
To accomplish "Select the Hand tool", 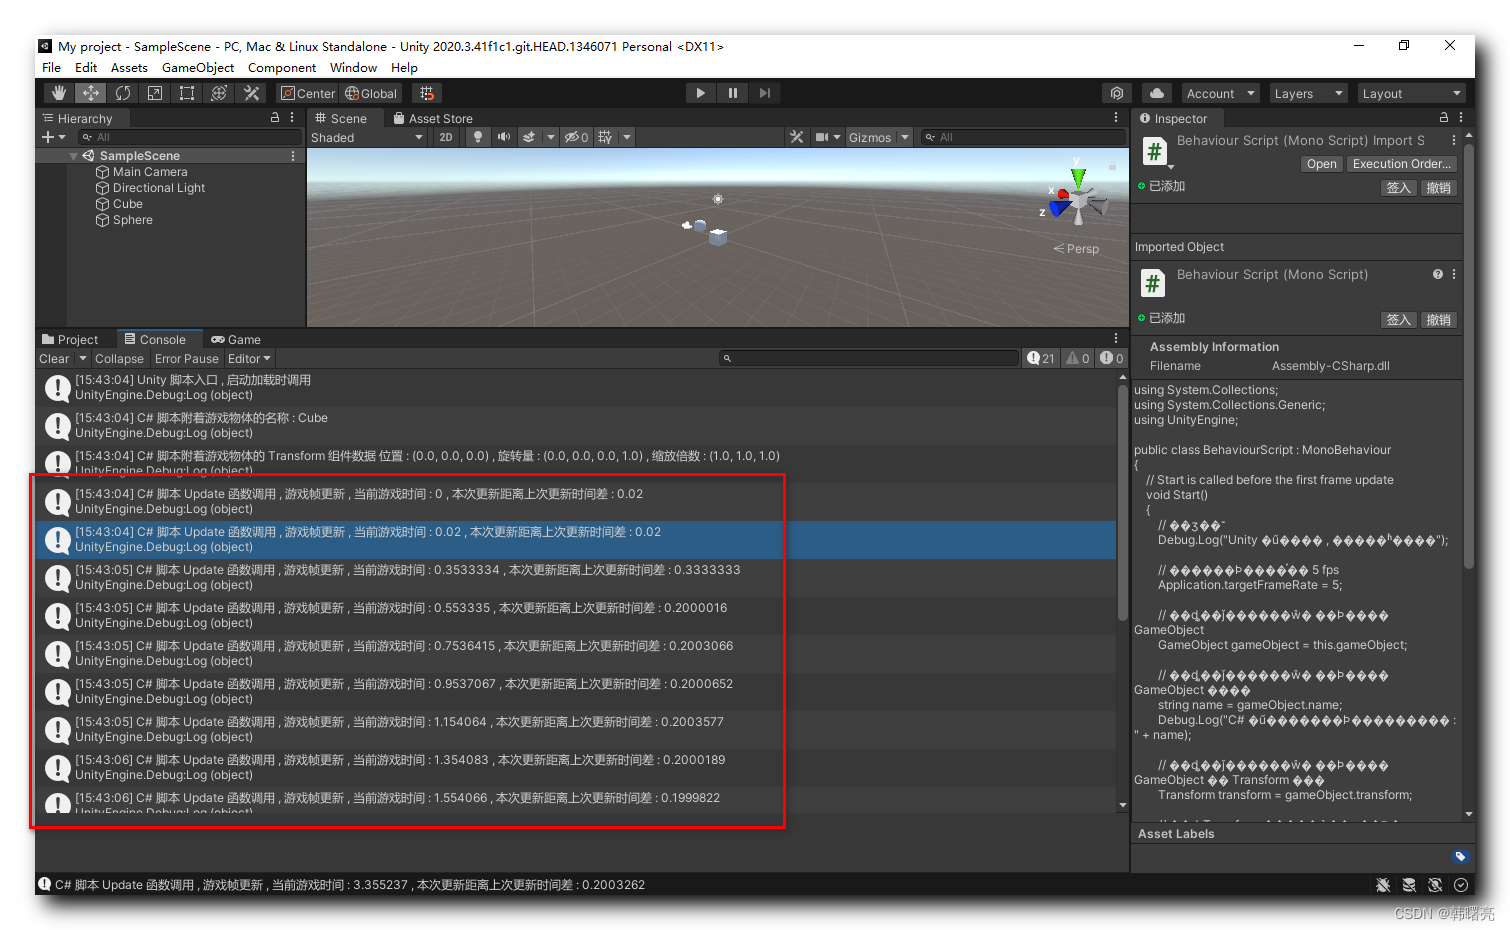I will click(58, 92).
